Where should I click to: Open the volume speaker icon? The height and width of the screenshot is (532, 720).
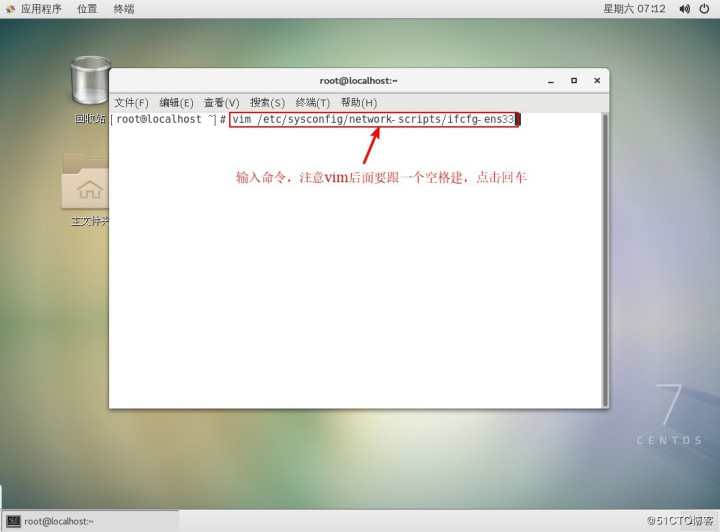684,9
